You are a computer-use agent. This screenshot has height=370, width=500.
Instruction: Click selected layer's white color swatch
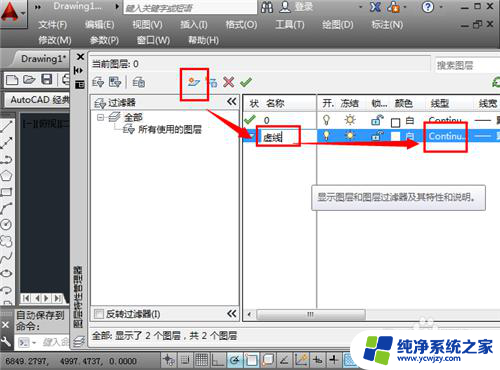[x=396, y=136]
